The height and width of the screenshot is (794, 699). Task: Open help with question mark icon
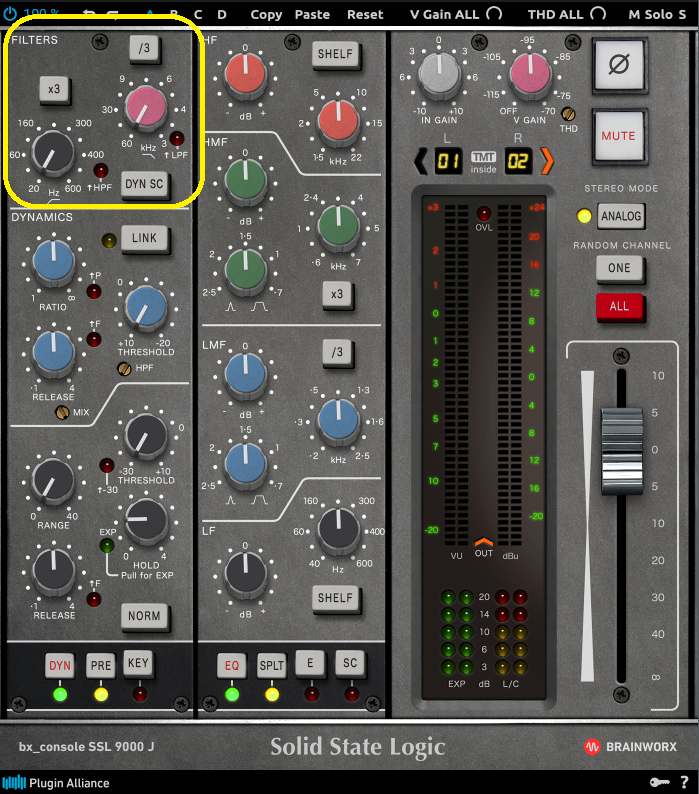[x=685, y=782]
